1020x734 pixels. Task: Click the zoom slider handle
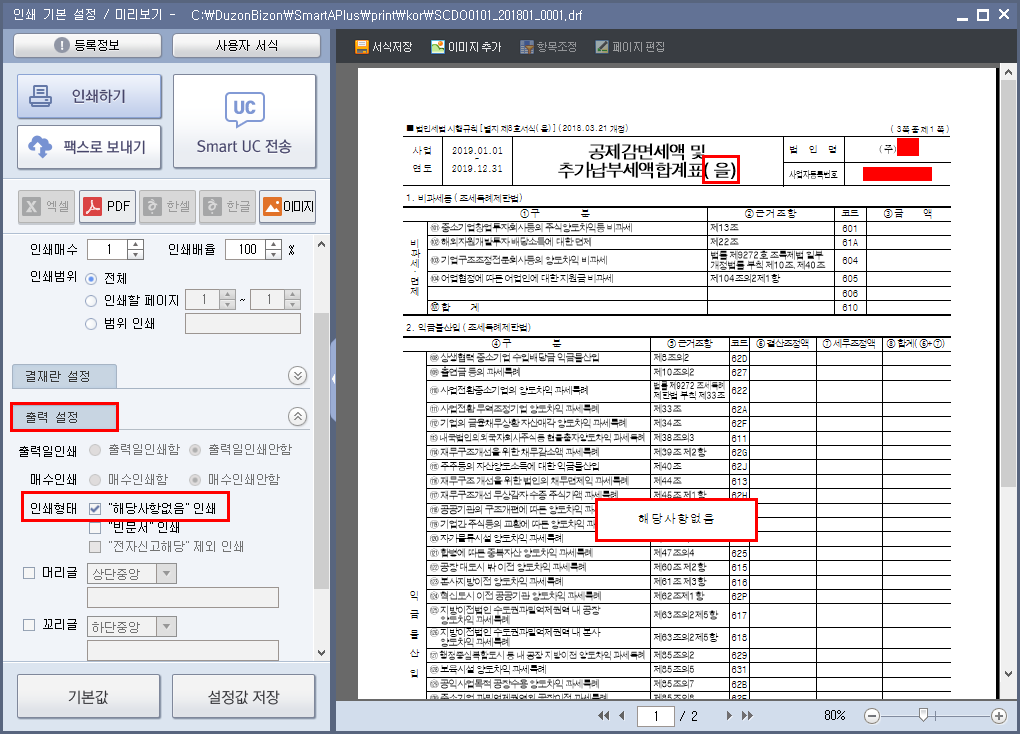(922, 715)
